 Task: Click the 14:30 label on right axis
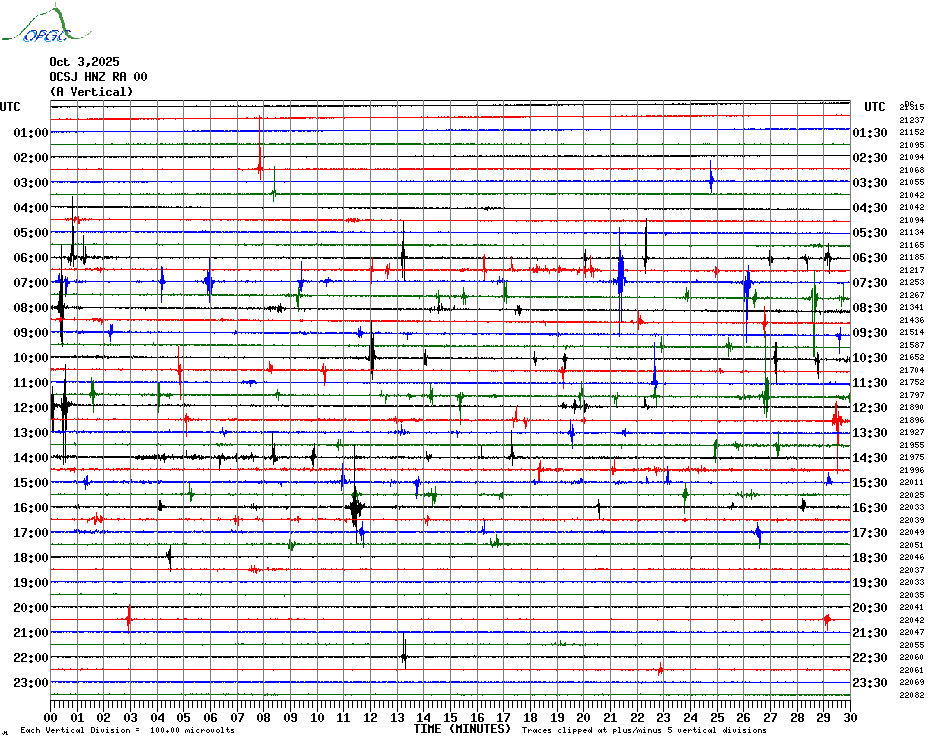tap(870, 458)
